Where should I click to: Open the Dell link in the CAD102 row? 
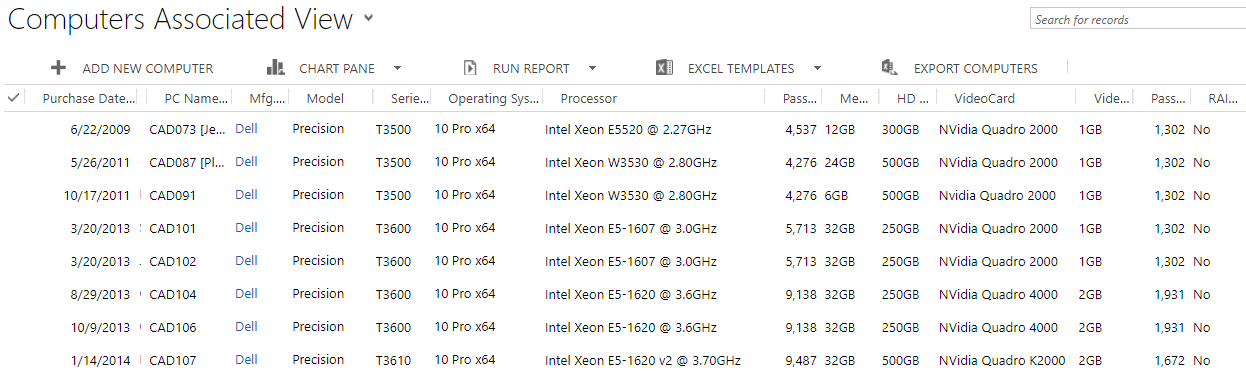246,261
